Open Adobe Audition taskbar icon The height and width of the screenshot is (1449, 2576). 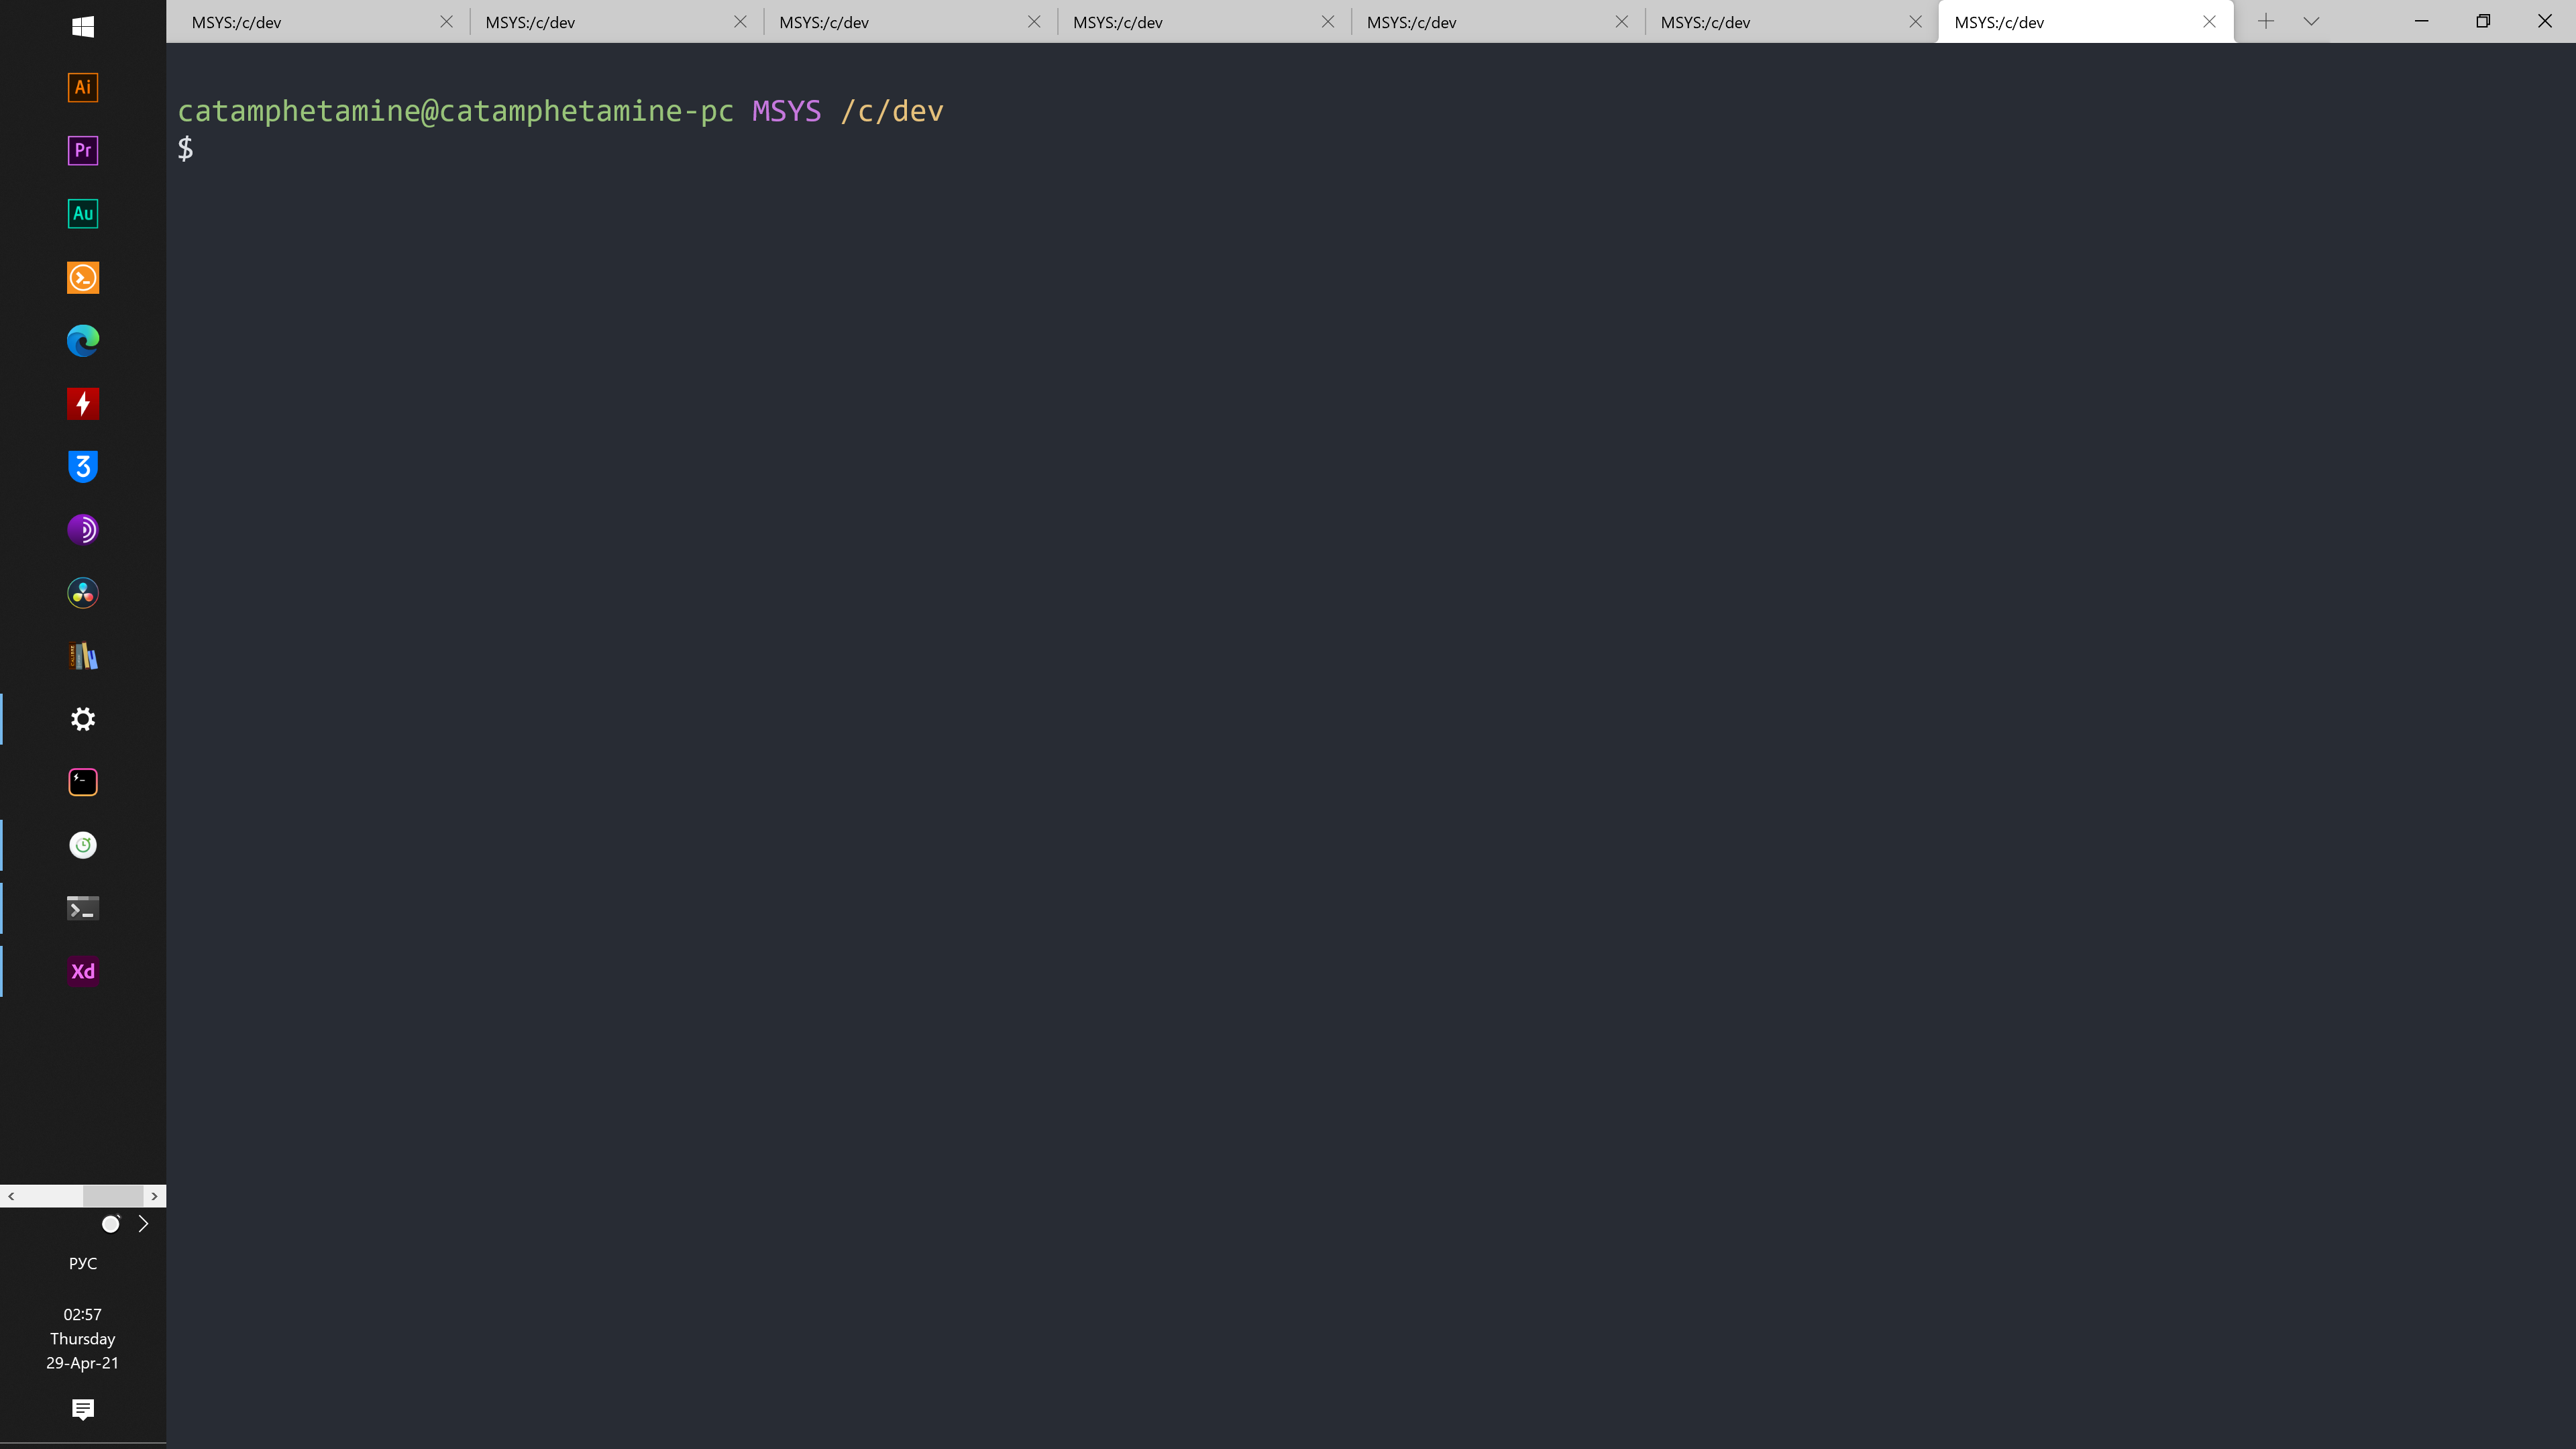click(83, 213)
